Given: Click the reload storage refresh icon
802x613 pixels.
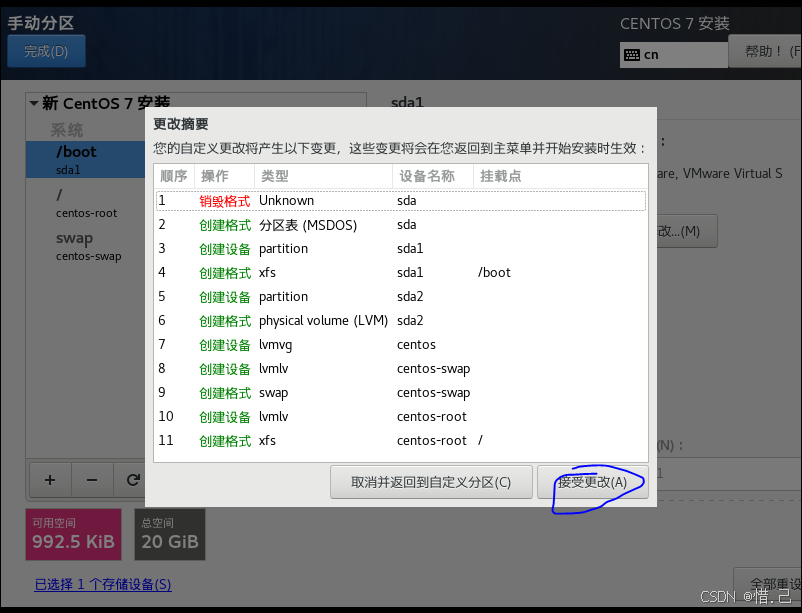Looking at the screenshot, I should pyautogui.click(x=133, y=480).
